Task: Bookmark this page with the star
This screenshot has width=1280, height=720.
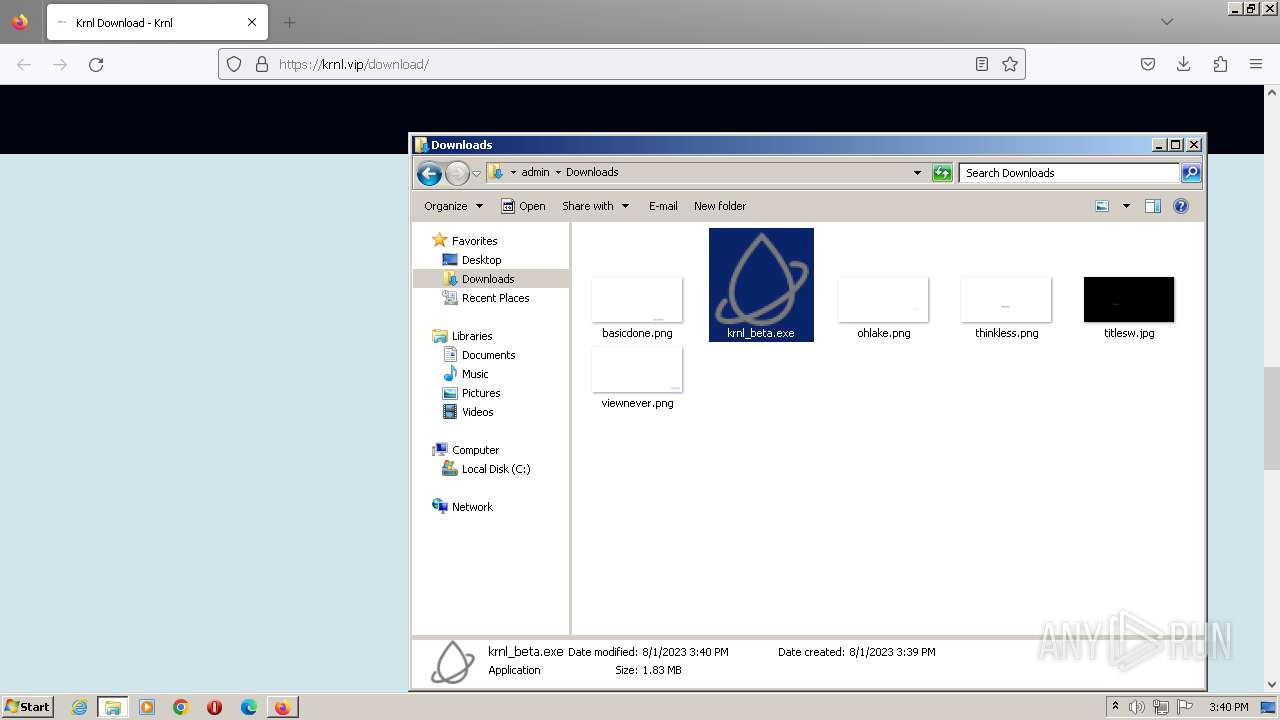Action: pos(1010,64)
